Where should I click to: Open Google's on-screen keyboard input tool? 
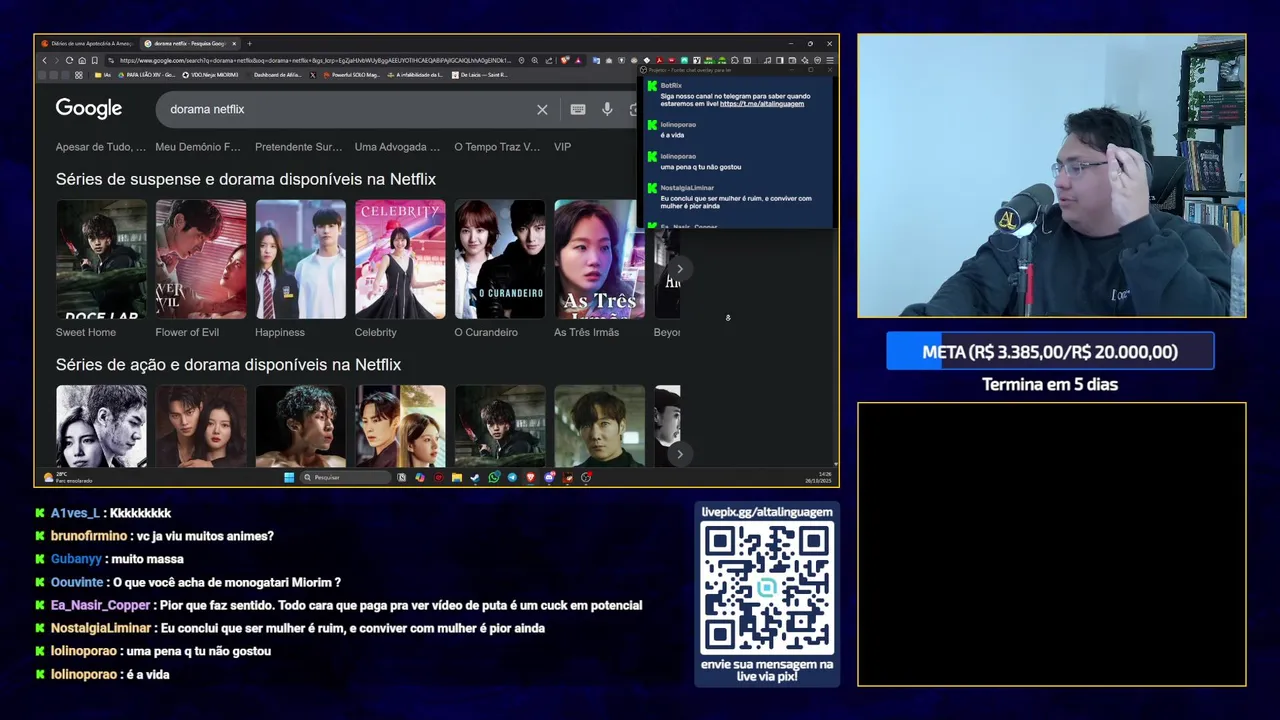(x=578, y=109)
